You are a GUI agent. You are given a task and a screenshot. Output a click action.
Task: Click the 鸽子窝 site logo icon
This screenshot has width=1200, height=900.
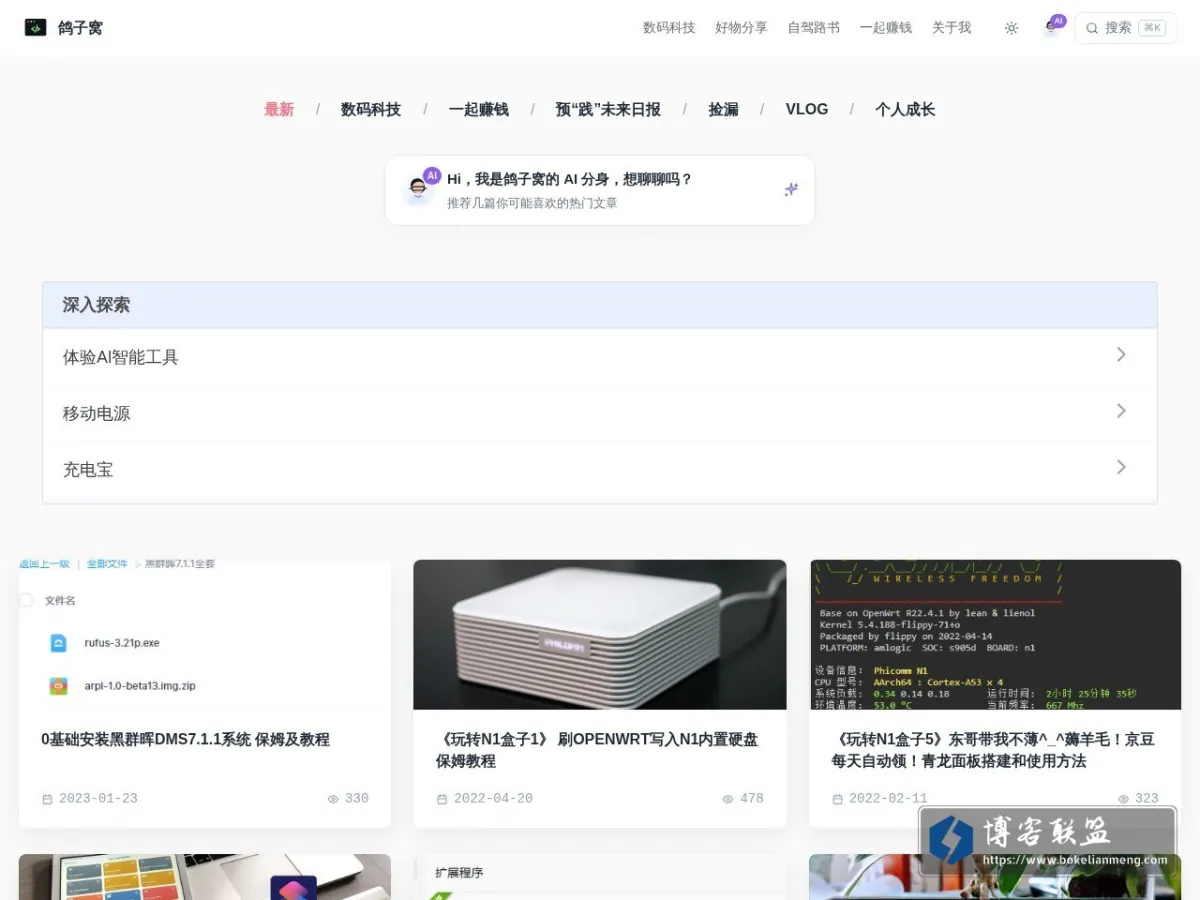(36, 28)
